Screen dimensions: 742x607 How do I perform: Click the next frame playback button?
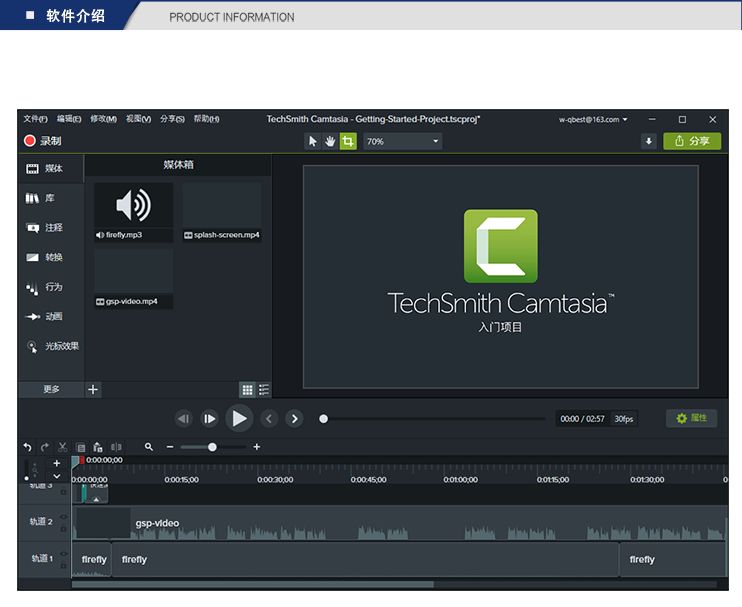pyautogui.click(x=209, y=419)
